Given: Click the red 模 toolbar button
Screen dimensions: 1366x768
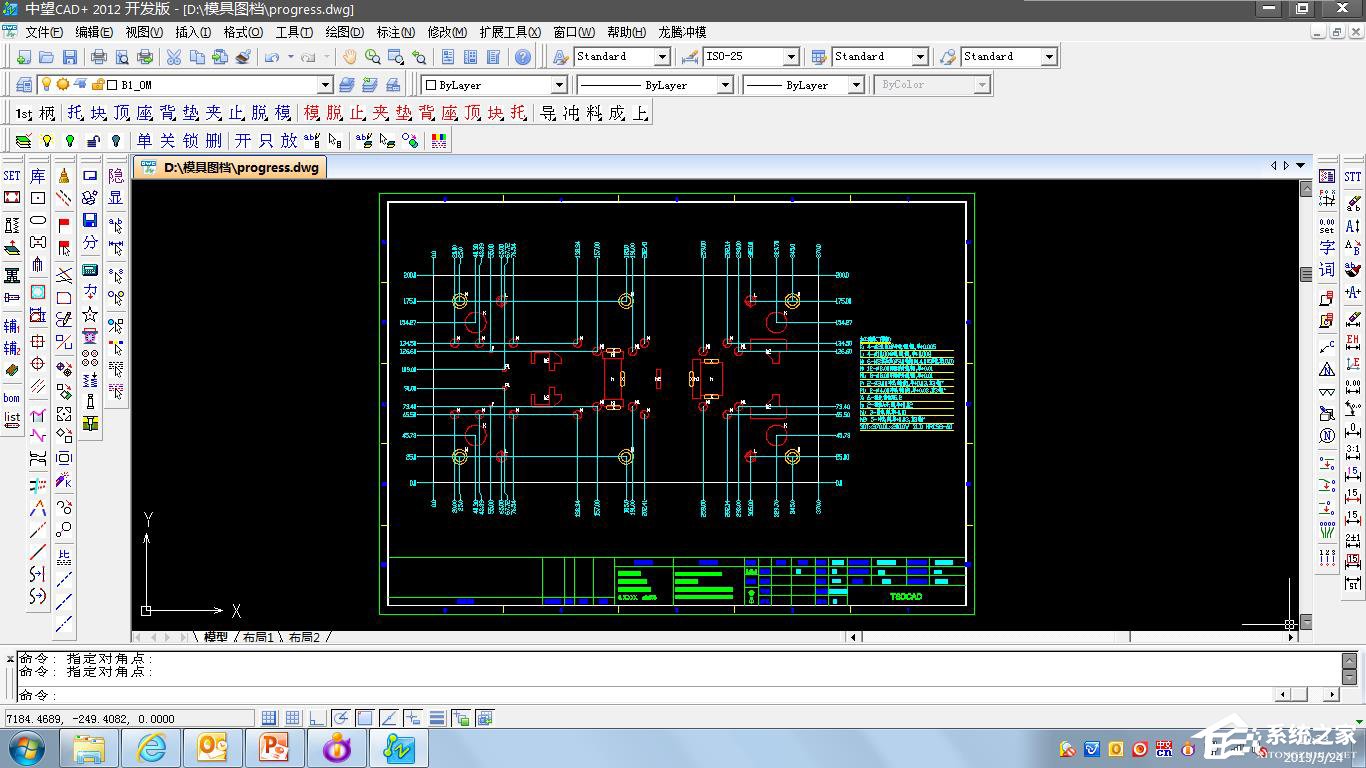Looking at the screenshot, I should 311,113.
